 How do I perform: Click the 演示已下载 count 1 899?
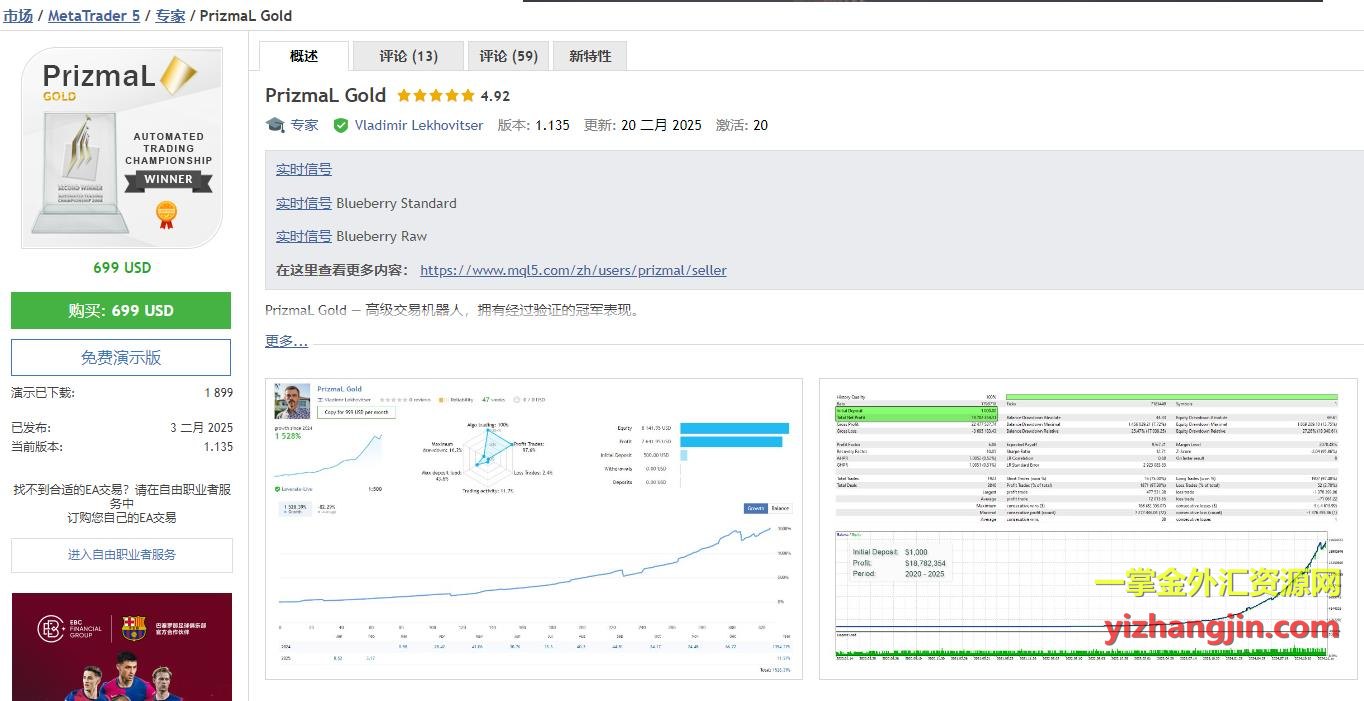(x=219, y=393)
